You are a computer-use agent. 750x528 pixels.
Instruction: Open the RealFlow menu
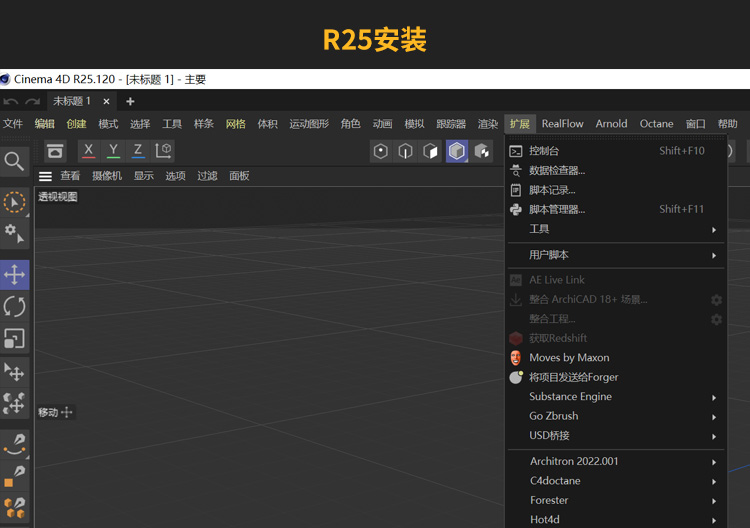tap(562, 124)
